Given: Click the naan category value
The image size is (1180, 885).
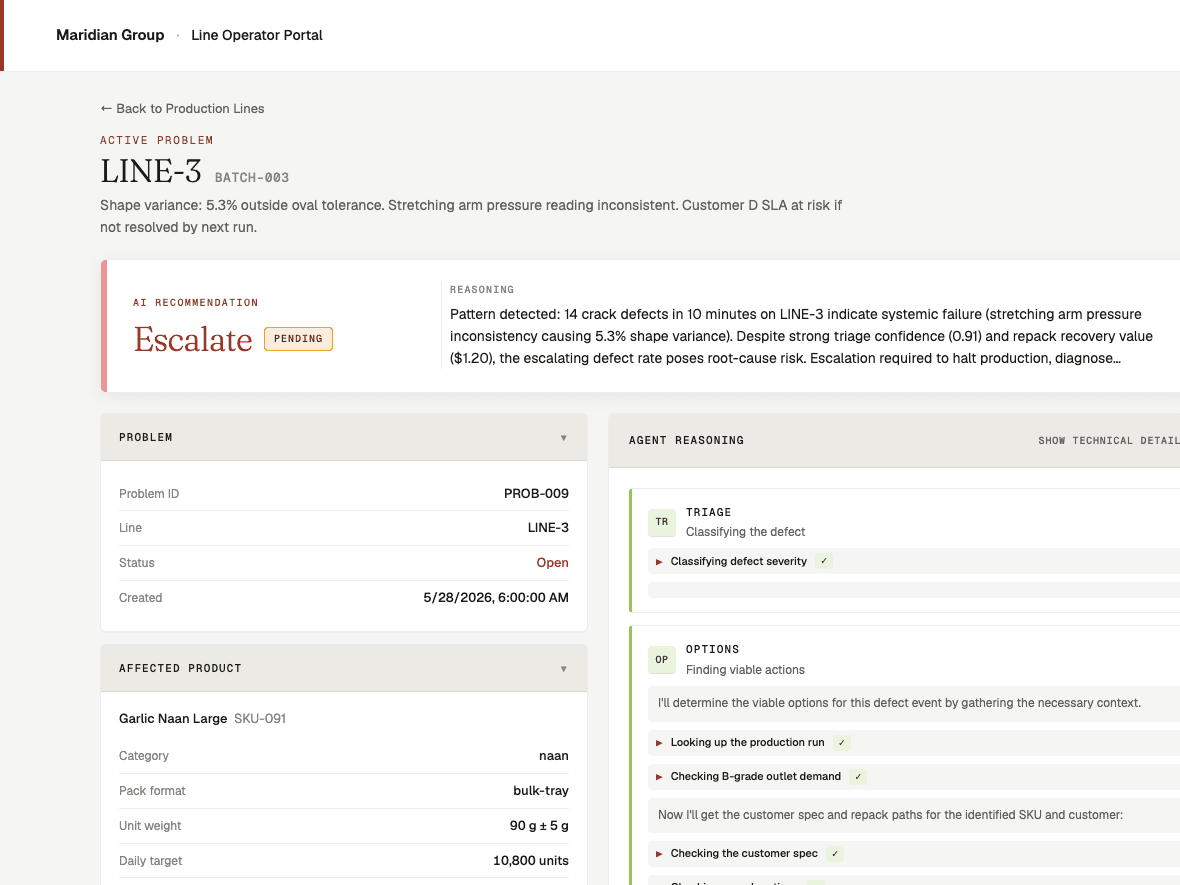Looking at the screenshot, I should [x=554, y=756].
